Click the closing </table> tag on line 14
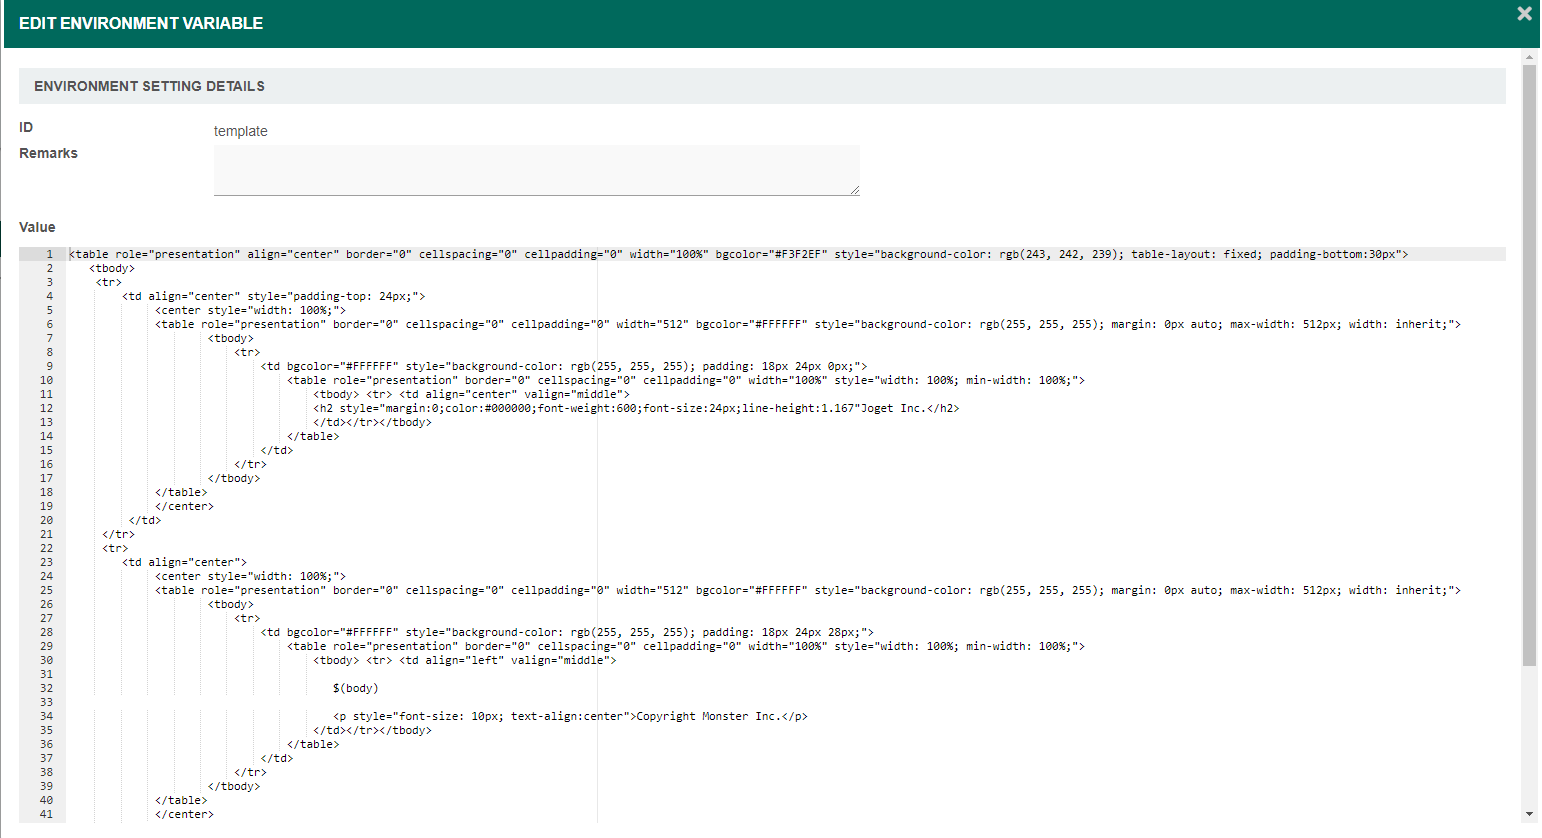This screenshot has height=838, width=1542. [313, 436]
